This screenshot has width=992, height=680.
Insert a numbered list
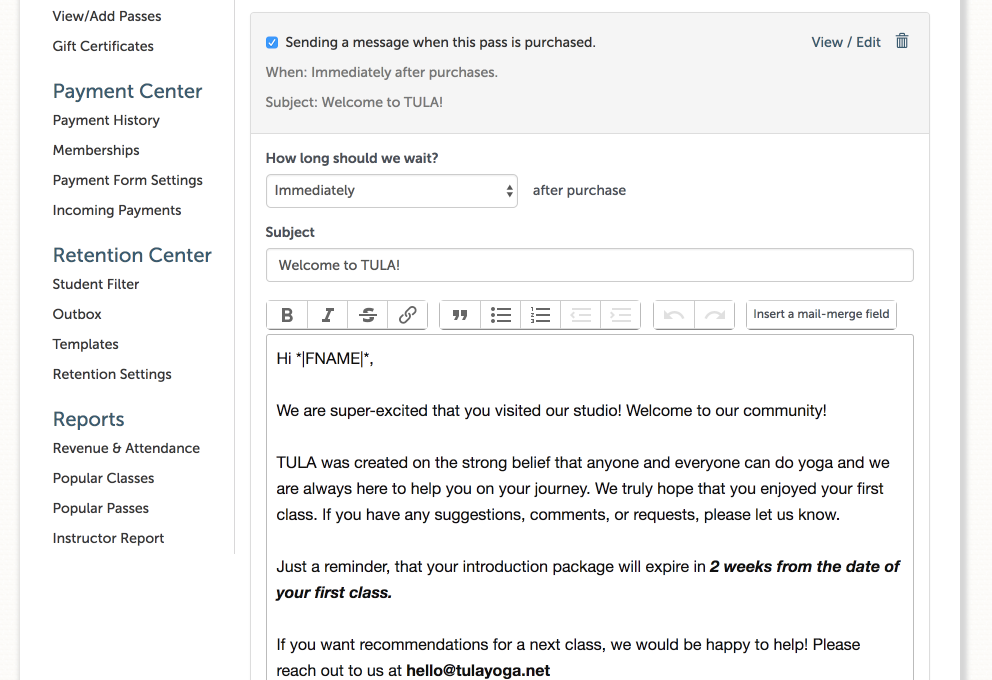(x=540, y=315)
